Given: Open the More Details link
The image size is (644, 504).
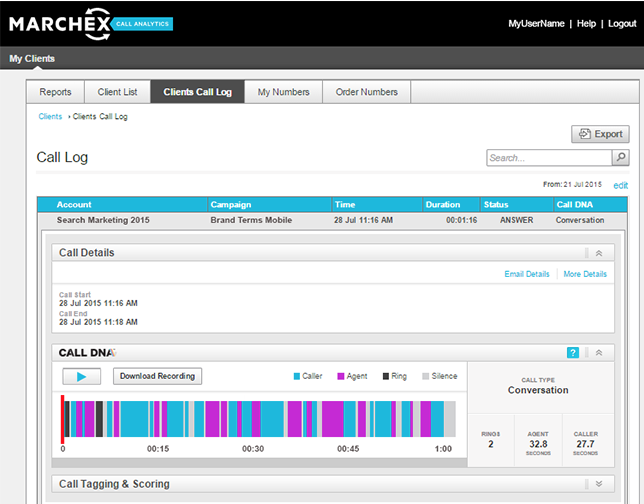Looking at the screenshot, I should pos(585,274).
